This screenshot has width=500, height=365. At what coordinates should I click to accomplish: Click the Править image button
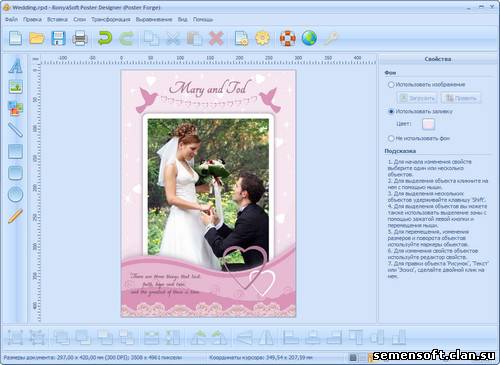click(461, 98)
